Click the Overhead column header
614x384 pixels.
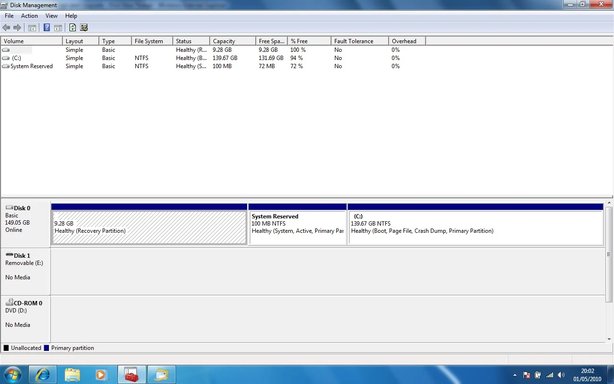tap(407, 41)
